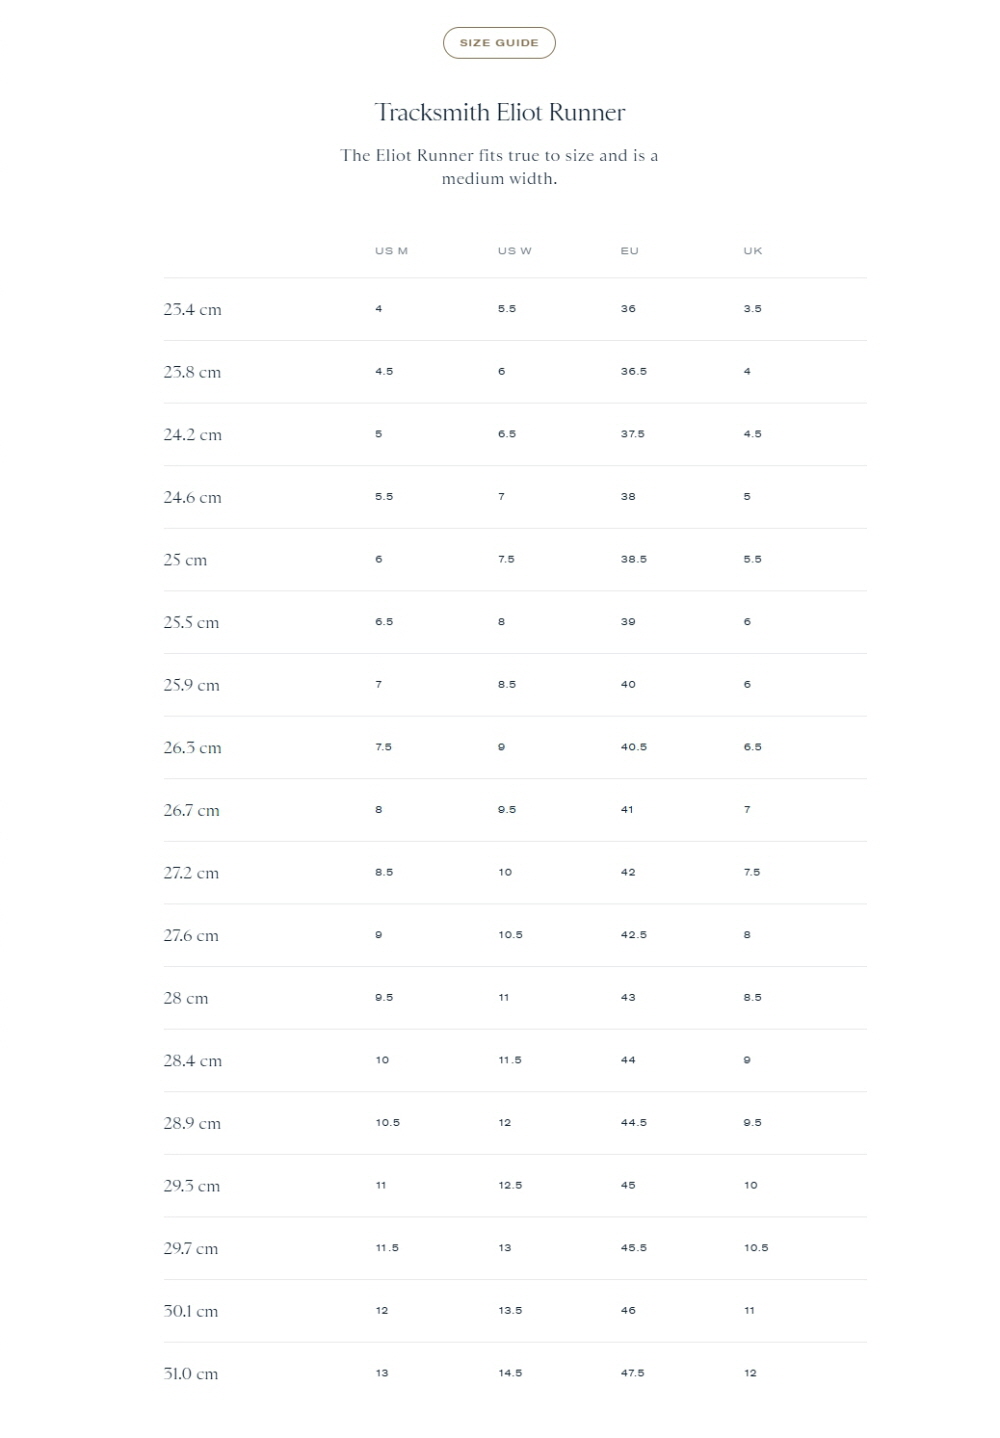Select the 23.4 cm row label
Viewport: 1000px width, 1438px height.
pyautogui.click(x=192, y=310)
